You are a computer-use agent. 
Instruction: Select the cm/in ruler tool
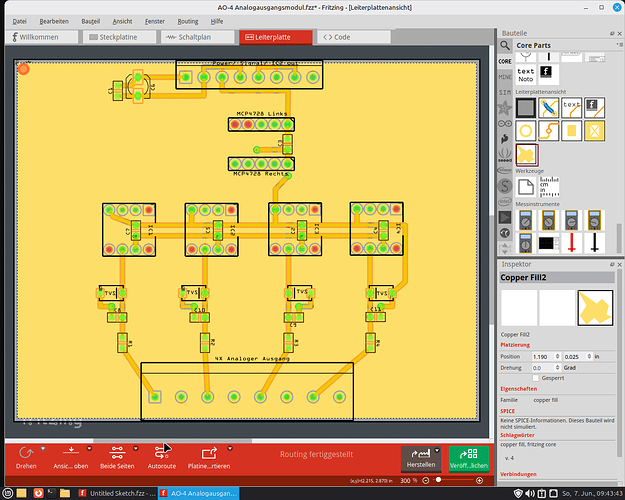[x=549, y=187]
